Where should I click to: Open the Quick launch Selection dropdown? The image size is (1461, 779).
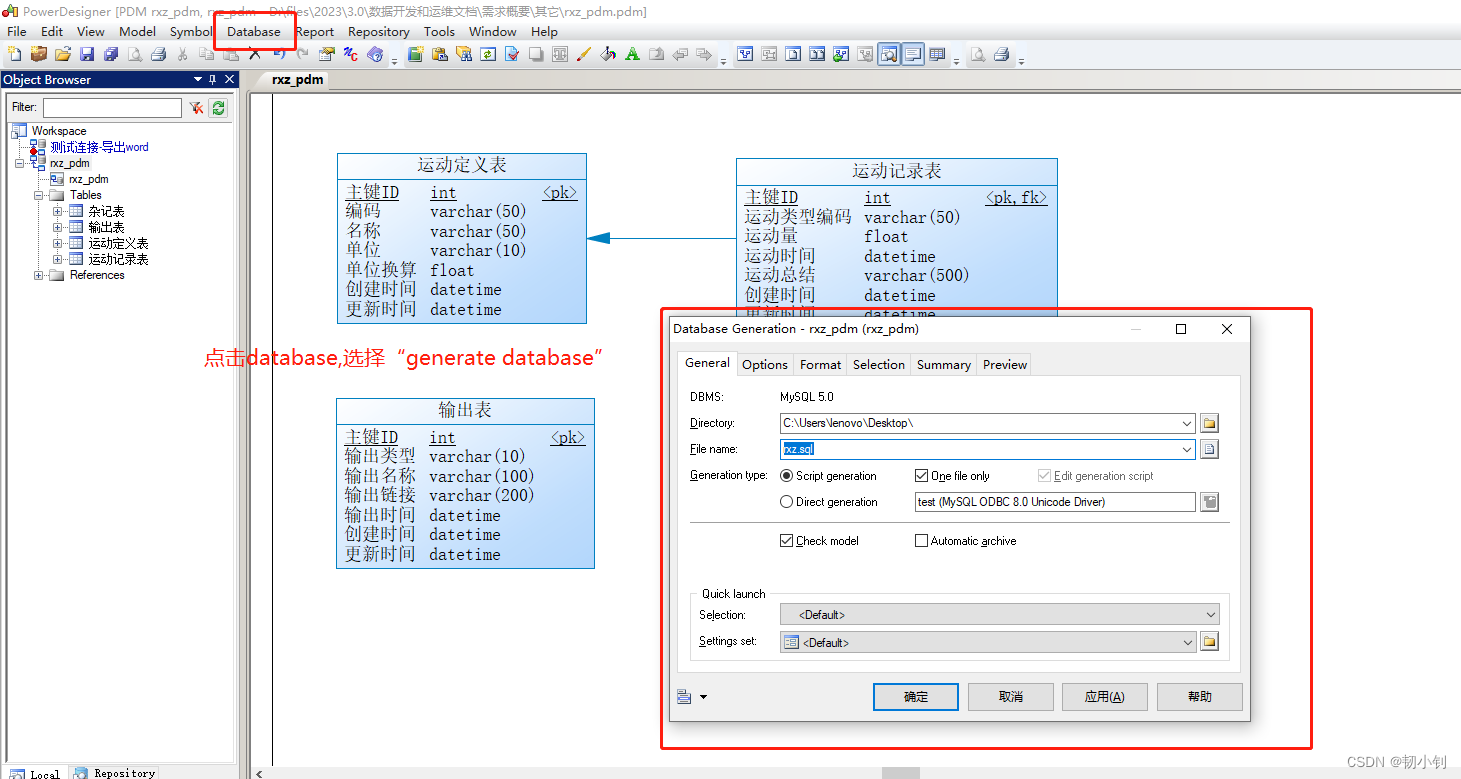click(x=1210, y=615)
